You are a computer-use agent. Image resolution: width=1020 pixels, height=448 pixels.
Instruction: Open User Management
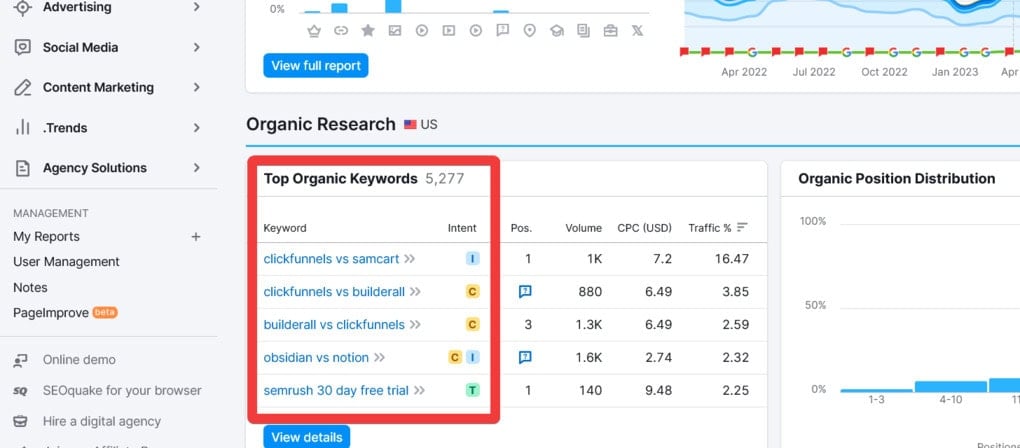pyautogui.click(x=66, y=262)
